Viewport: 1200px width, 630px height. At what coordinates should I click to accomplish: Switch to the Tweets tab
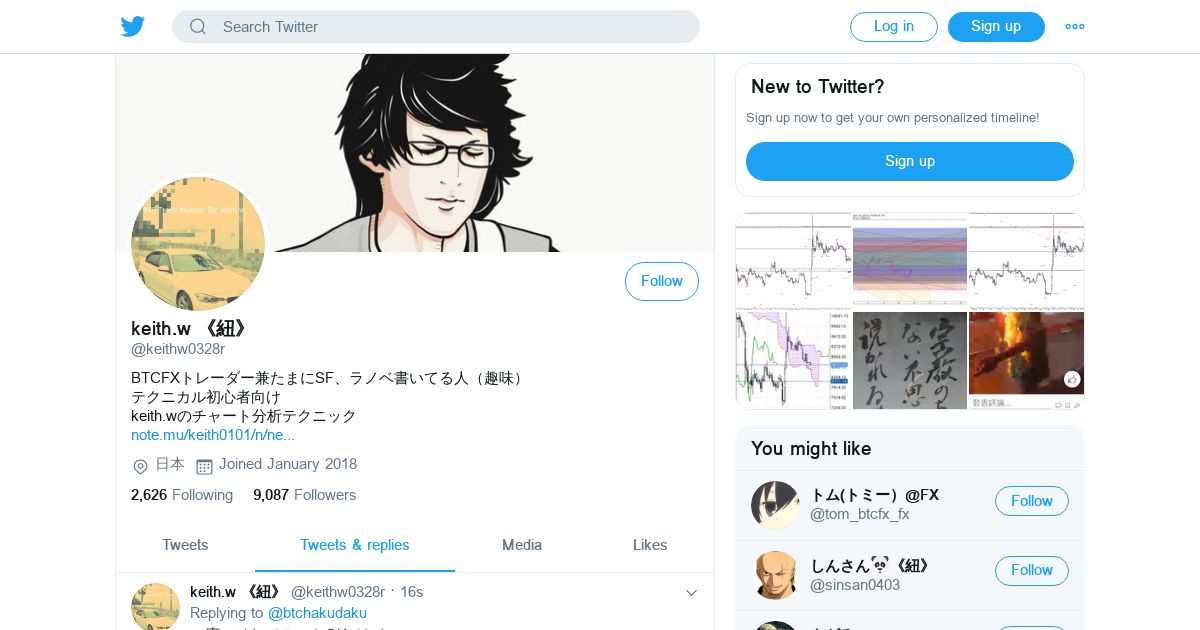pos(185,545)
